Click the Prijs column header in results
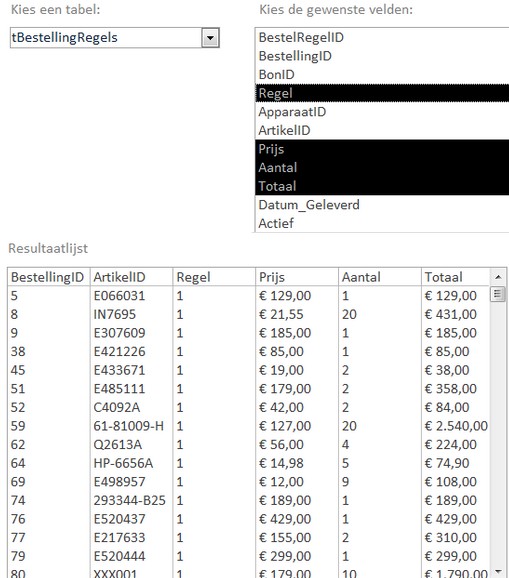 click(297, 277)
